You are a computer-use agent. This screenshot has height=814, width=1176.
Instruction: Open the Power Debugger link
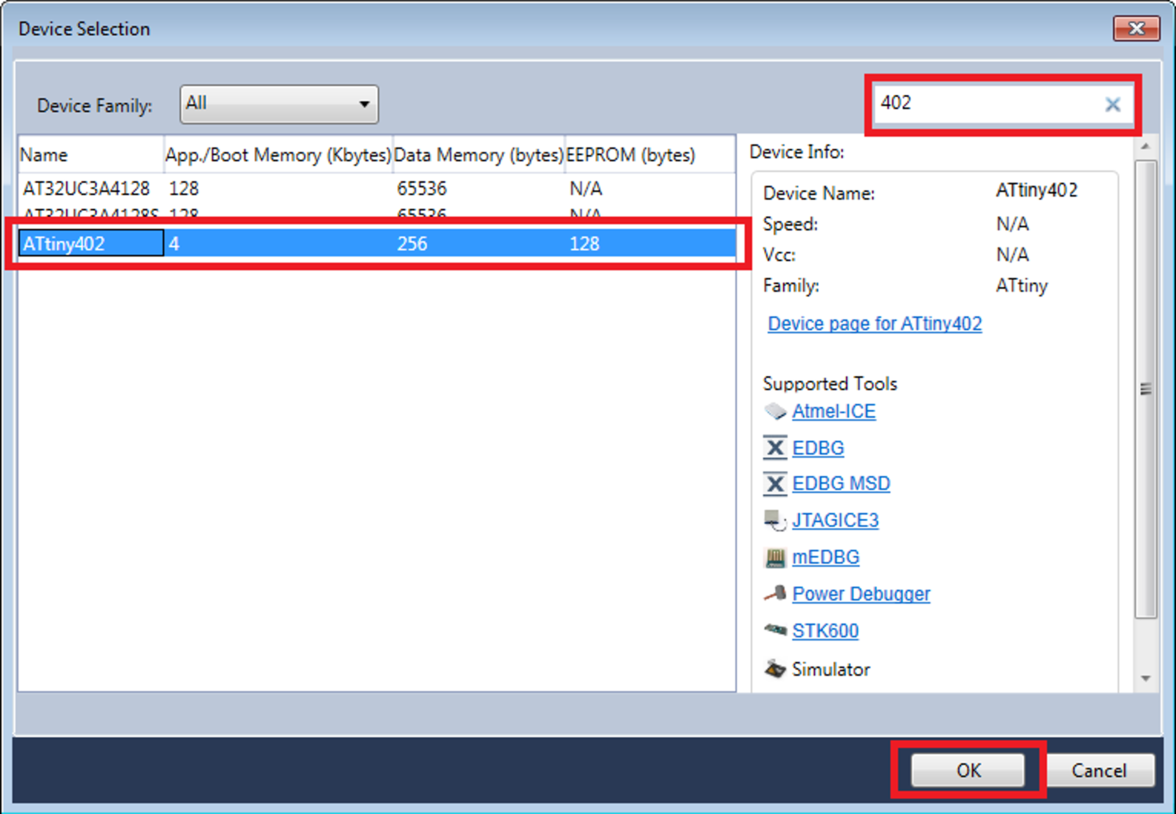861,594
